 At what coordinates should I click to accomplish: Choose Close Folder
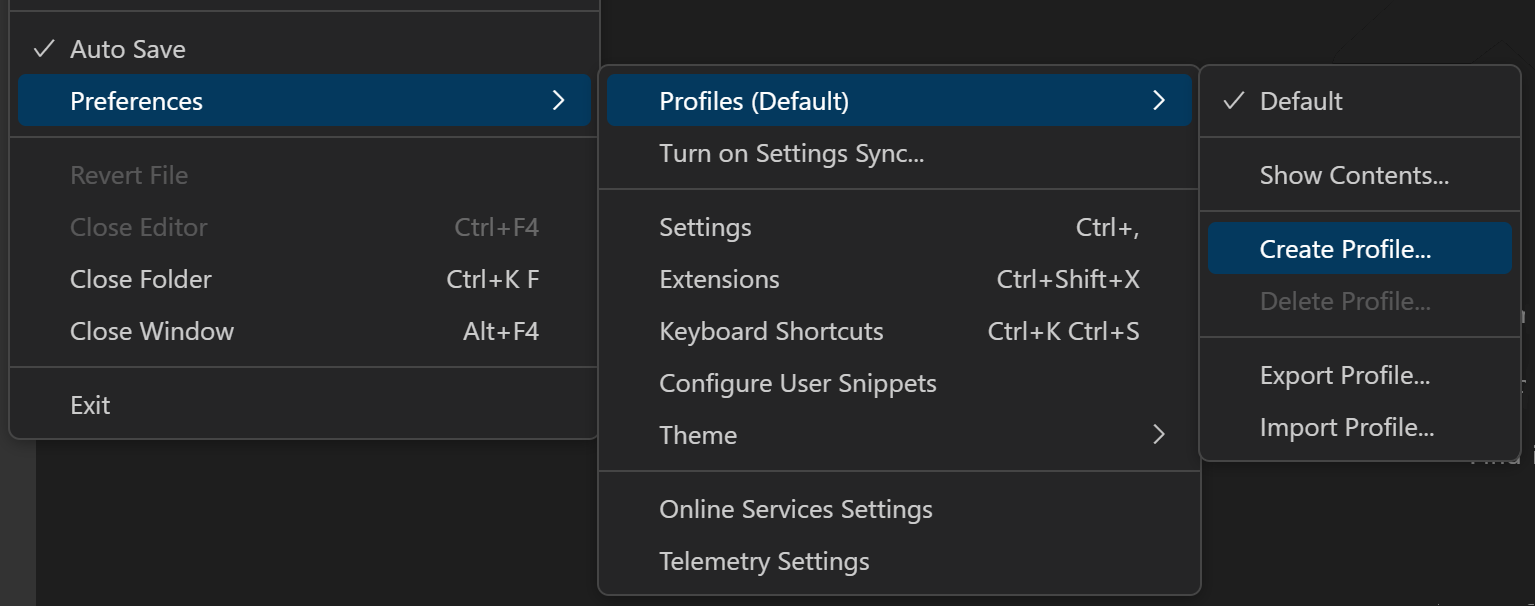click(140, 279)
